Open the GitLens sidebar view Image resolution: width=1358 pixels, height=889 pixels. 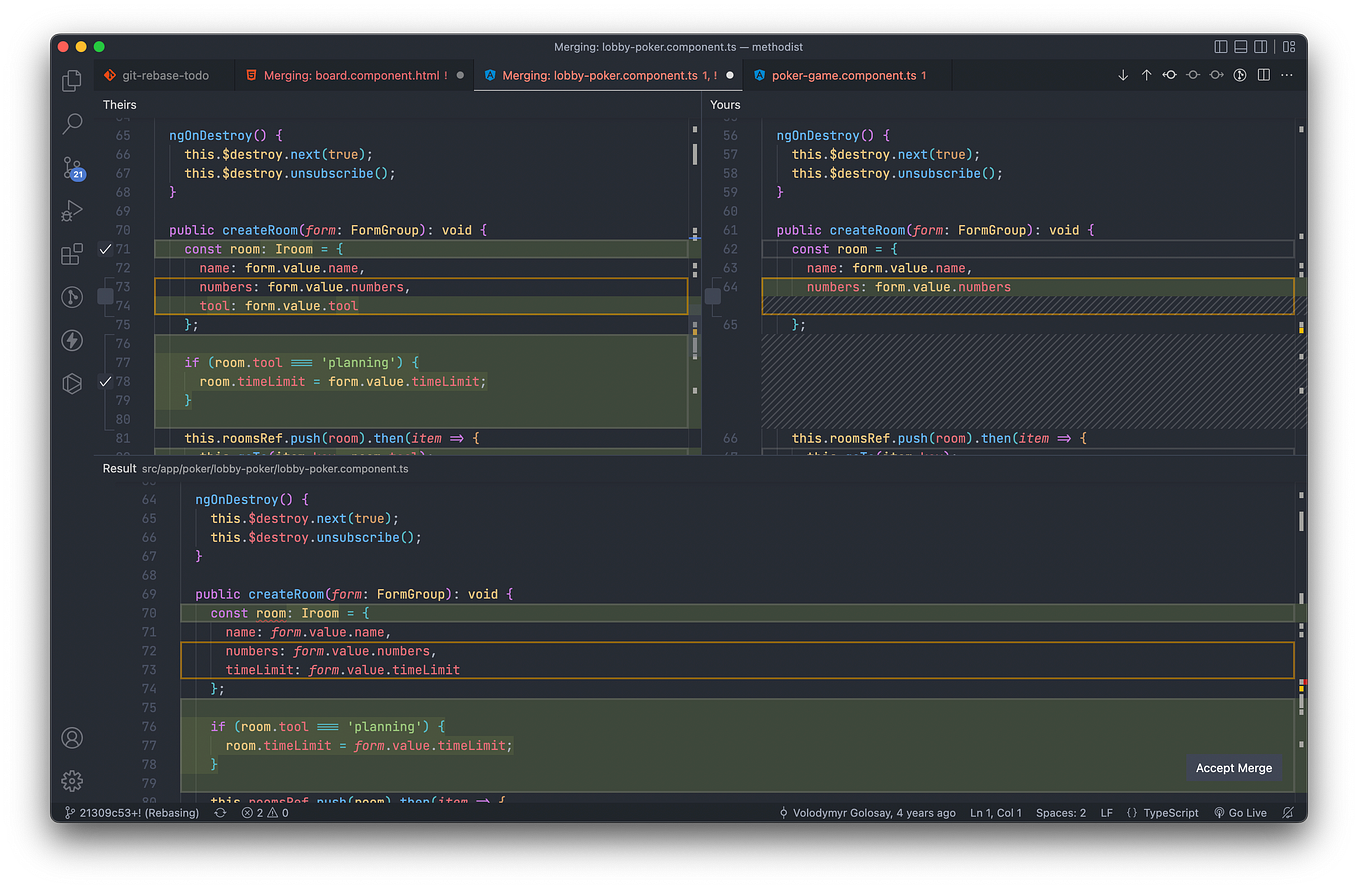71,297
